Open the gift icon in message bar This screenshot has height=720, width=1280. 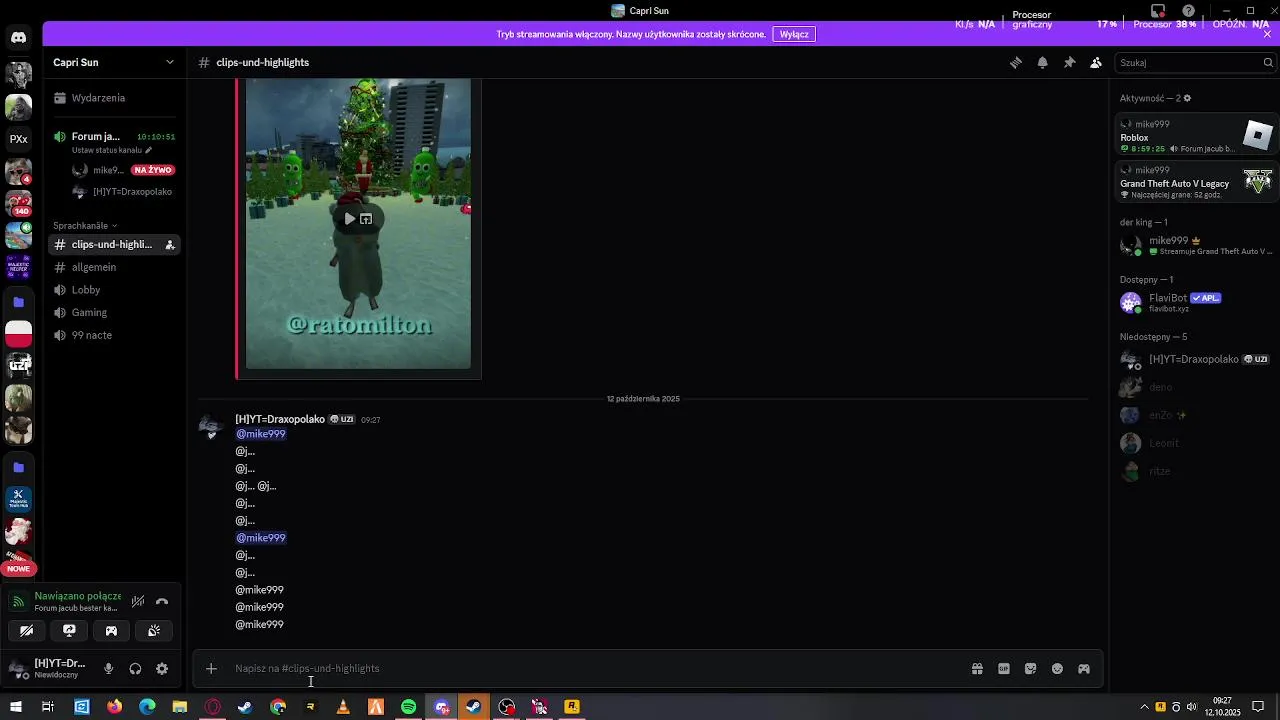pos(977,669)
